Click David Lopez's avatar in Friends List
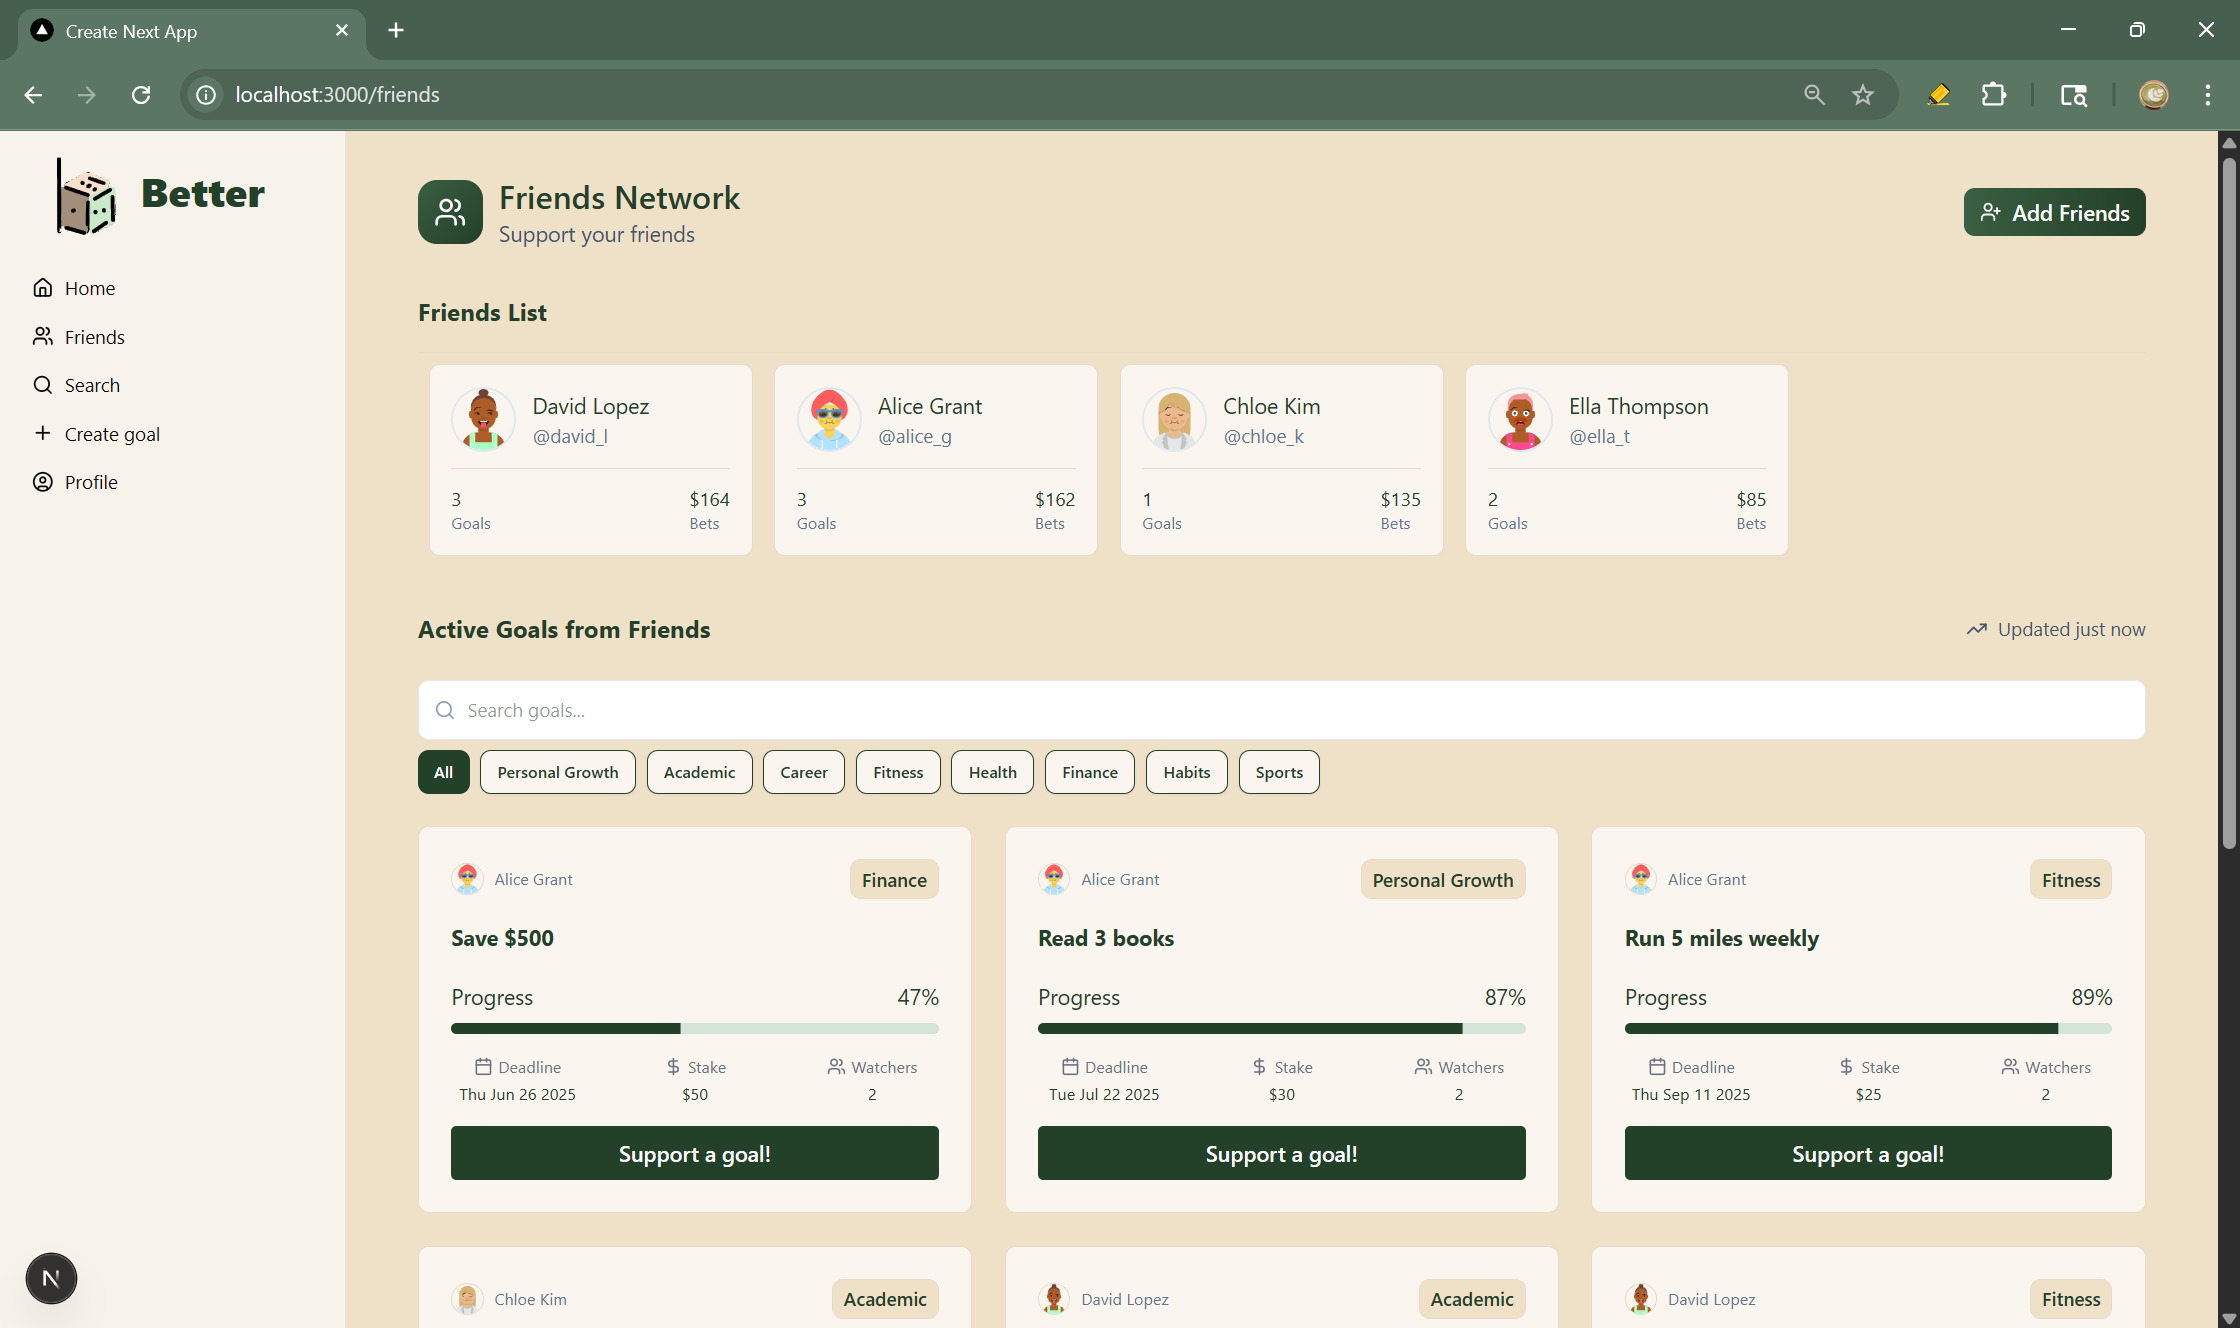Screen dimensions: 2240x1328 tap(483, 419)
